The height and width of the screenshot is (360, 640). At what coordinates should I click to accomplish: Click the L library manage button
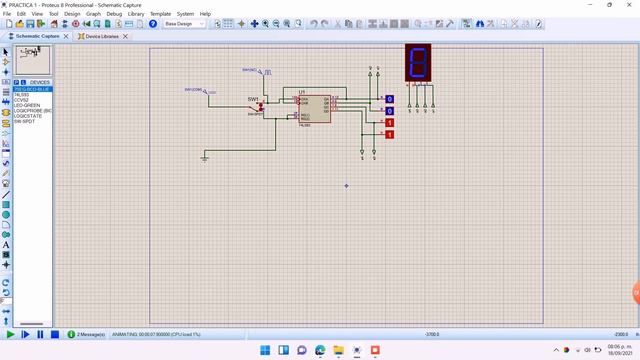click(x=23, y=82)
